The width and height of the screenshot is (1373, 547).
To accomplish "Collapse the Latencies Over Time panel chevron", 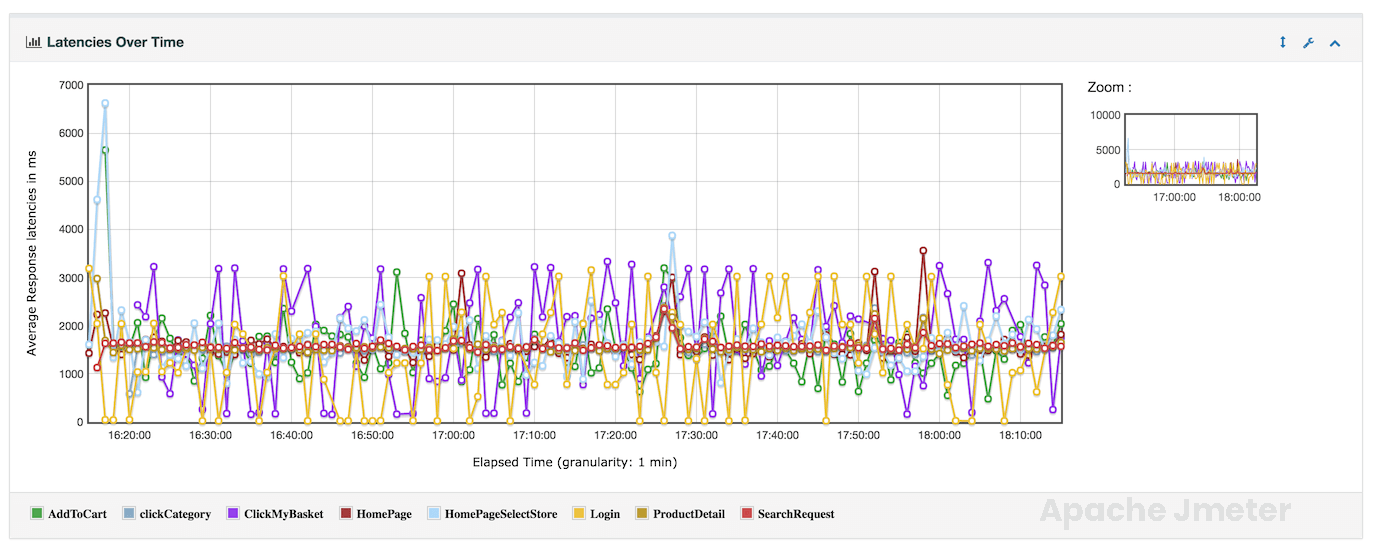I will [1334, 43].
